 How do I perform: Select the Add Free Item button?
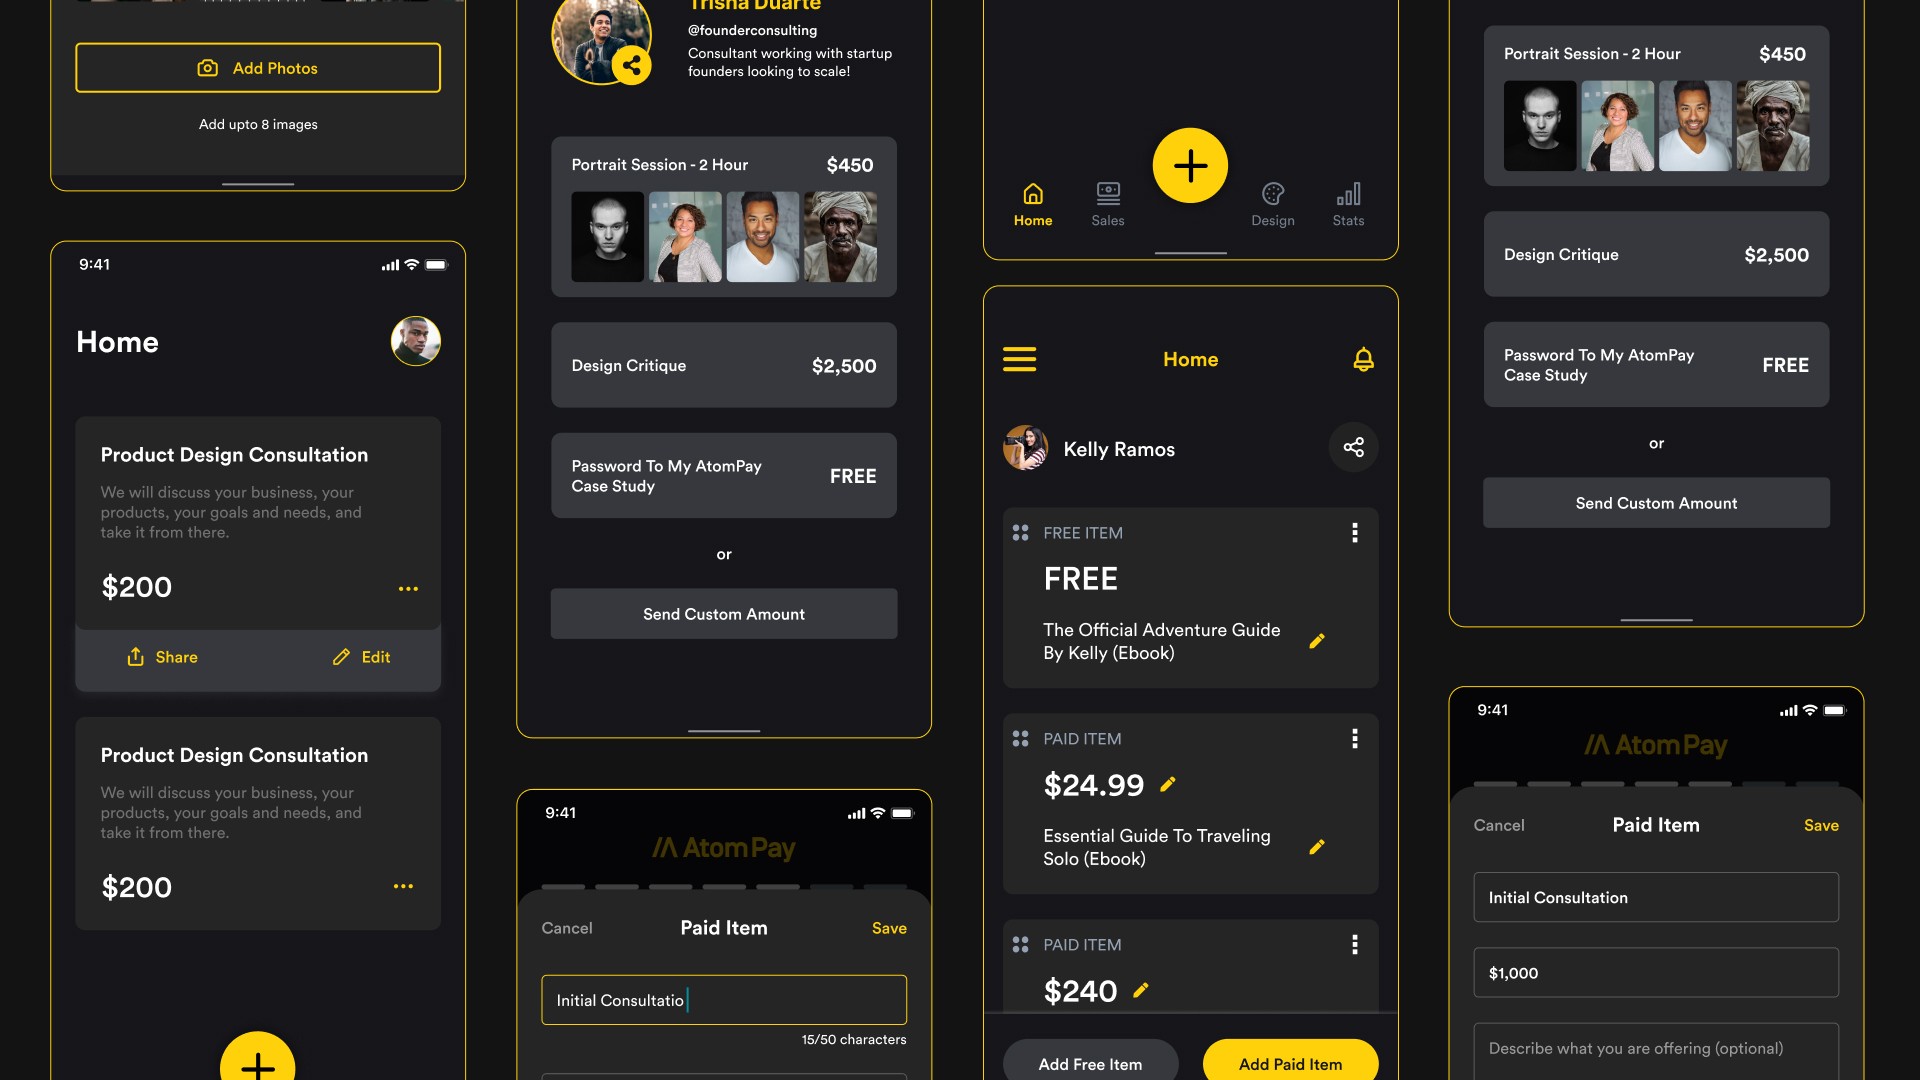point(1089,1064)
